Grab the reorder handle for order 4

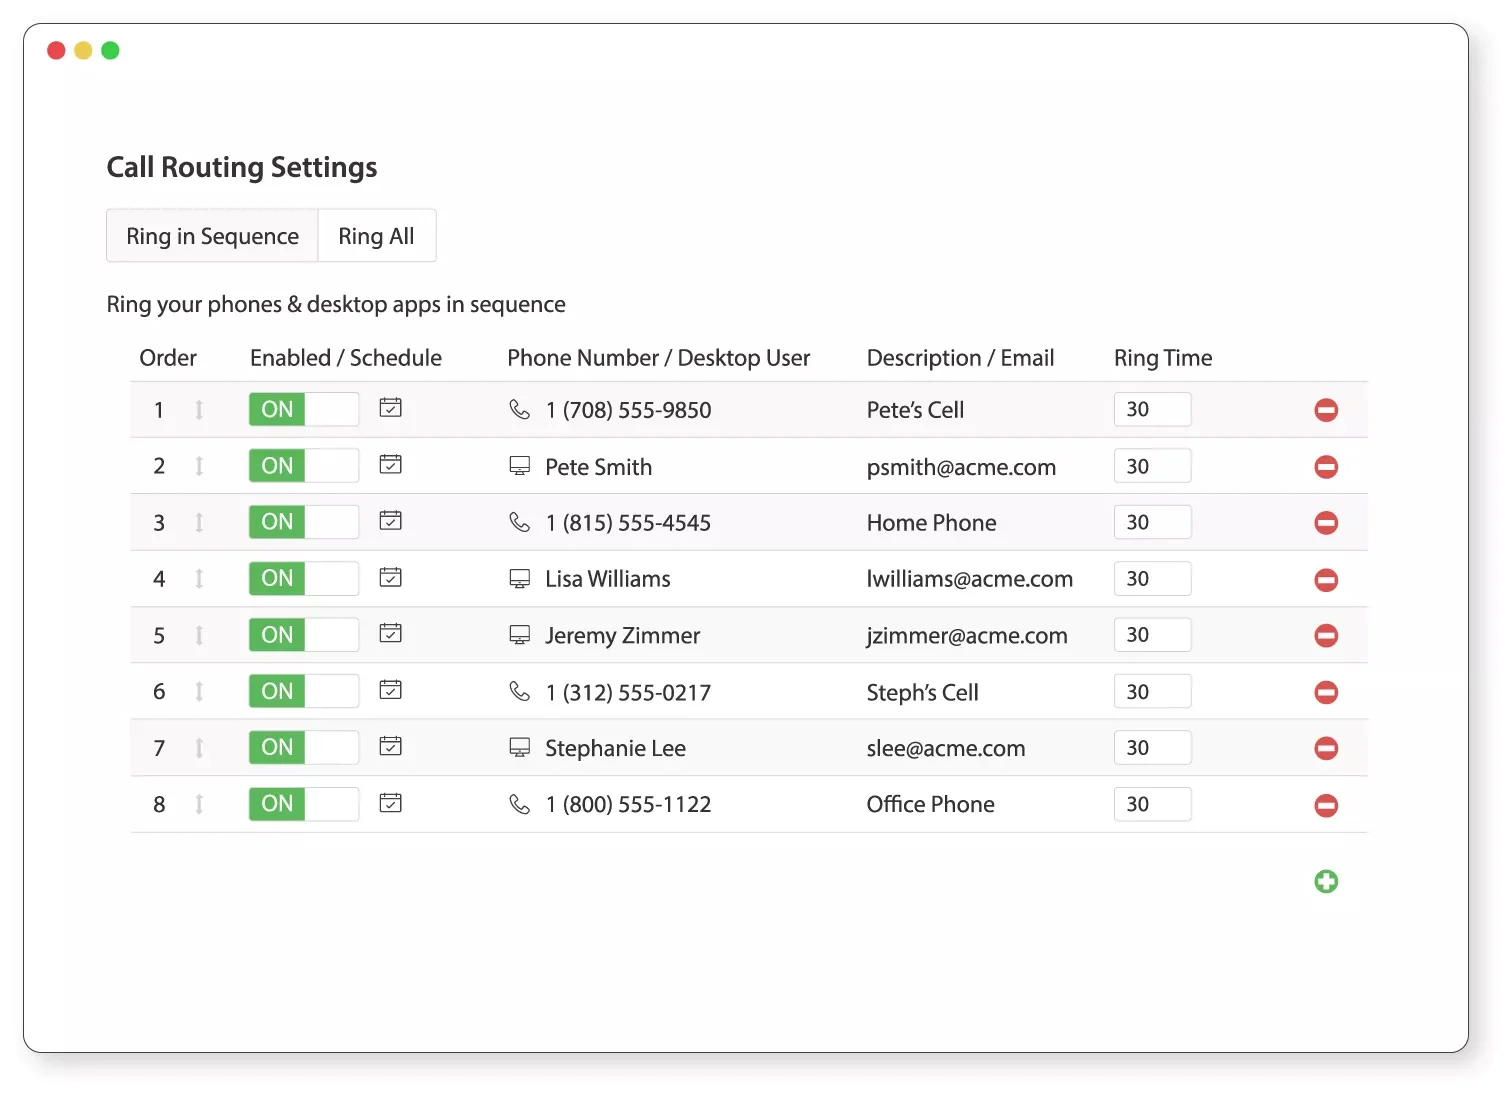[x=199, y=579]
